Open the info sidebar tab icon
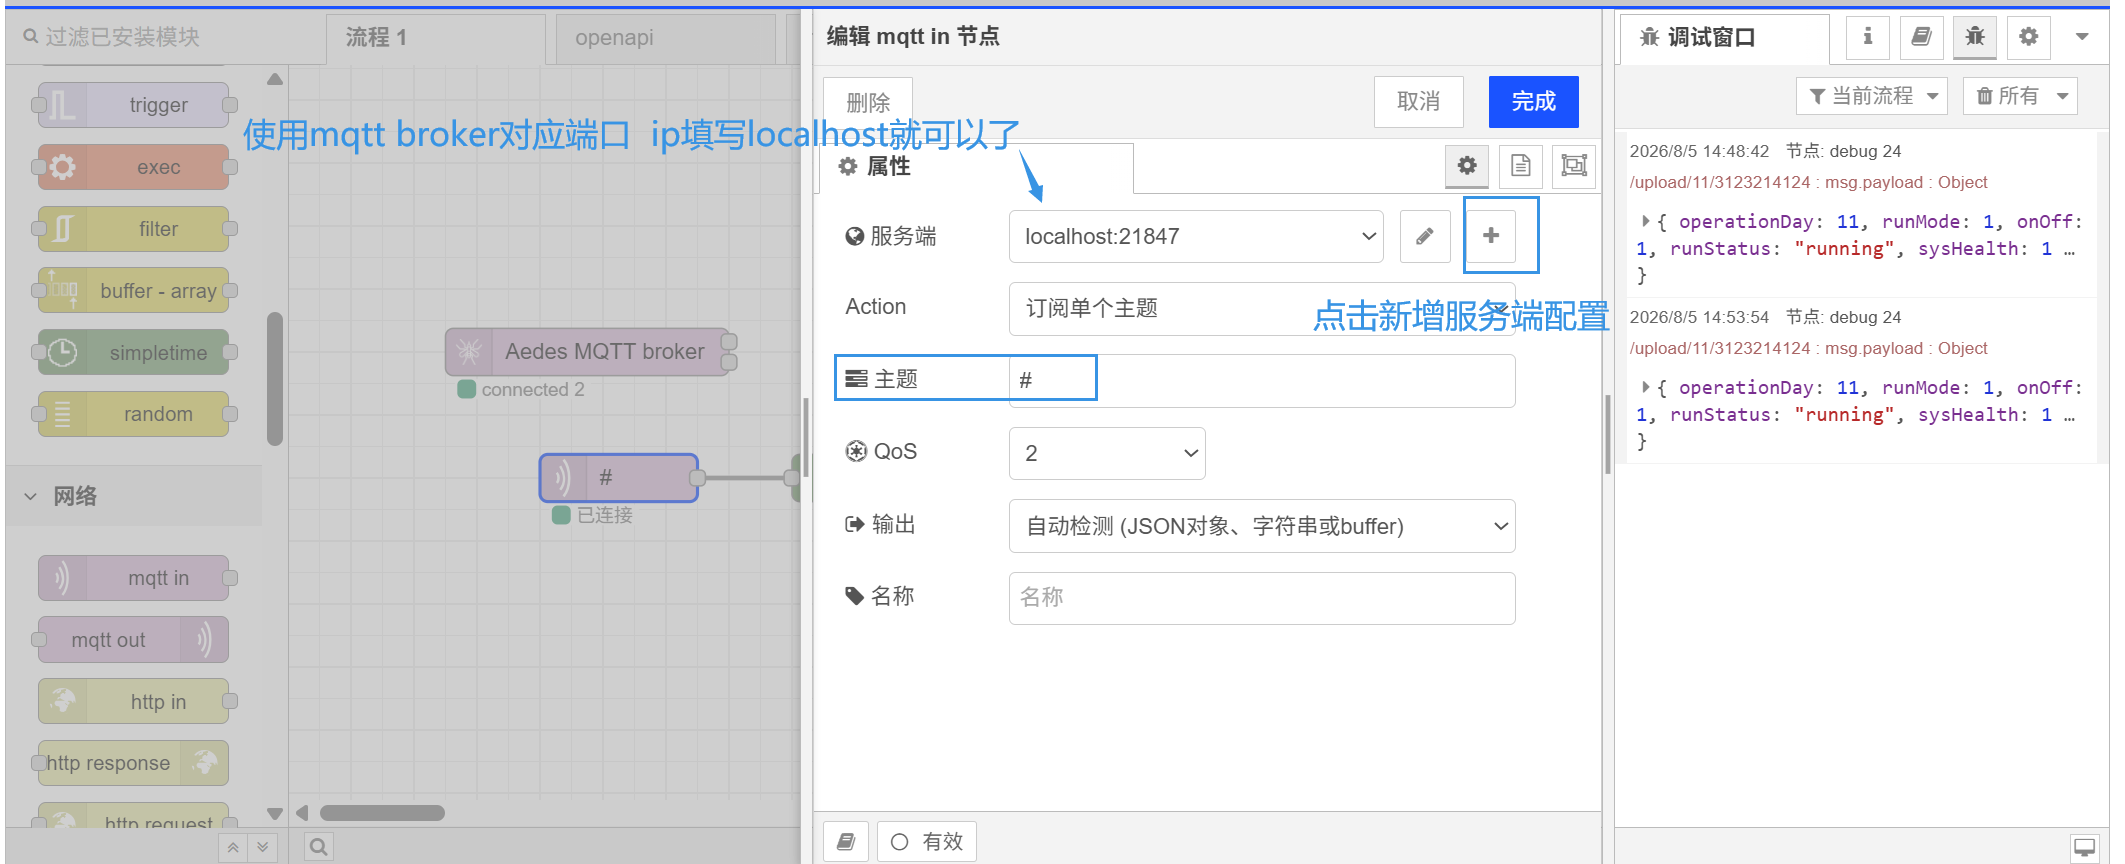This screenshot has width=2125, height=864. pos(1867,37)
